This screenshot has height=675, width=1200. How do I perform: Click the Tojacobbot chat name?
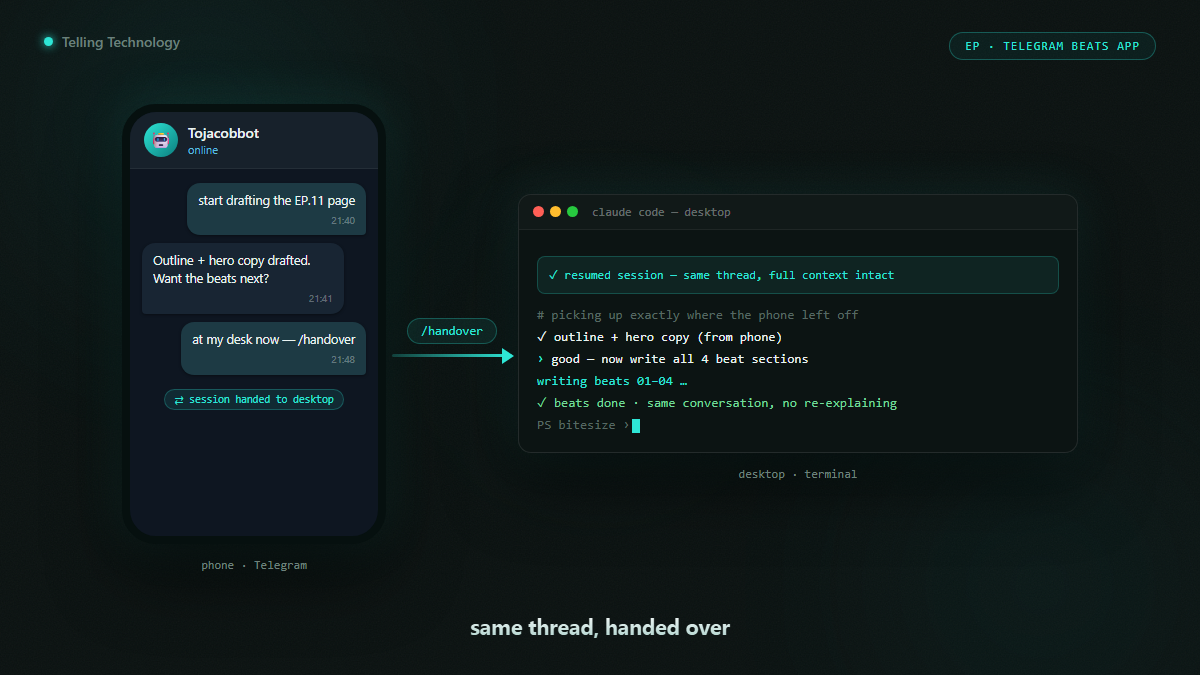pos(223,133)
